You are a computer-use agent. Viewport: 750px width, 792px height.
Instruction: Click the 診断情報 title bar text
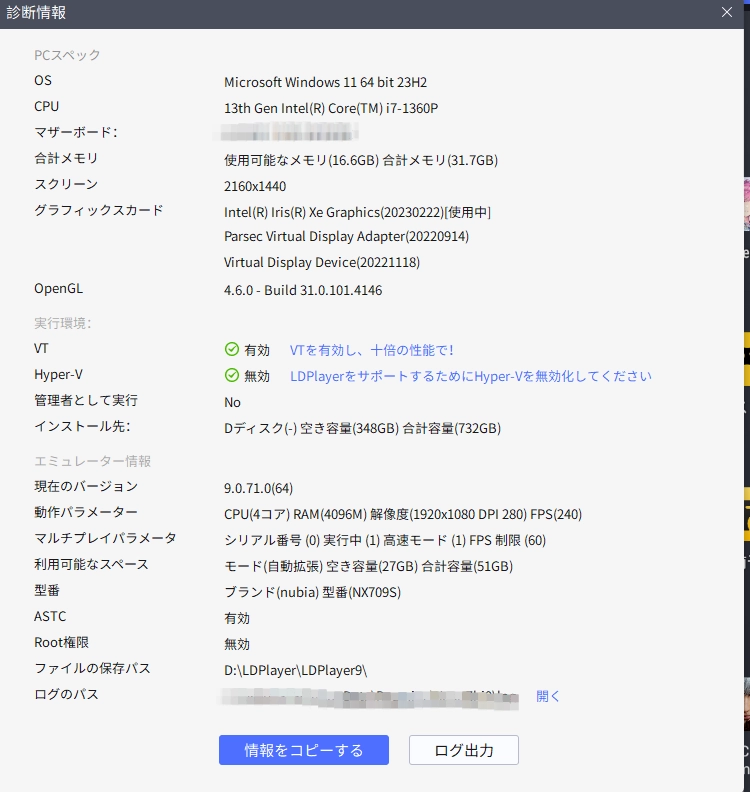[38, 13]
